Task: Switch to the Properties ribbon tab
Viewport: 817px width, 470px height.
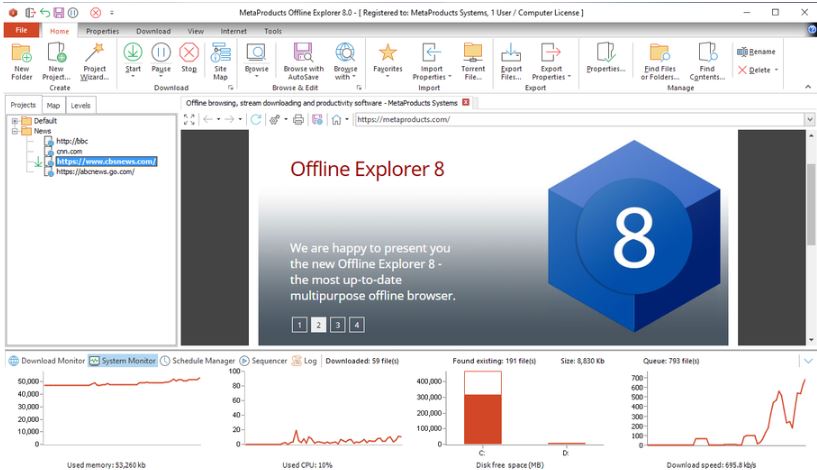Action: pos(103,31)
